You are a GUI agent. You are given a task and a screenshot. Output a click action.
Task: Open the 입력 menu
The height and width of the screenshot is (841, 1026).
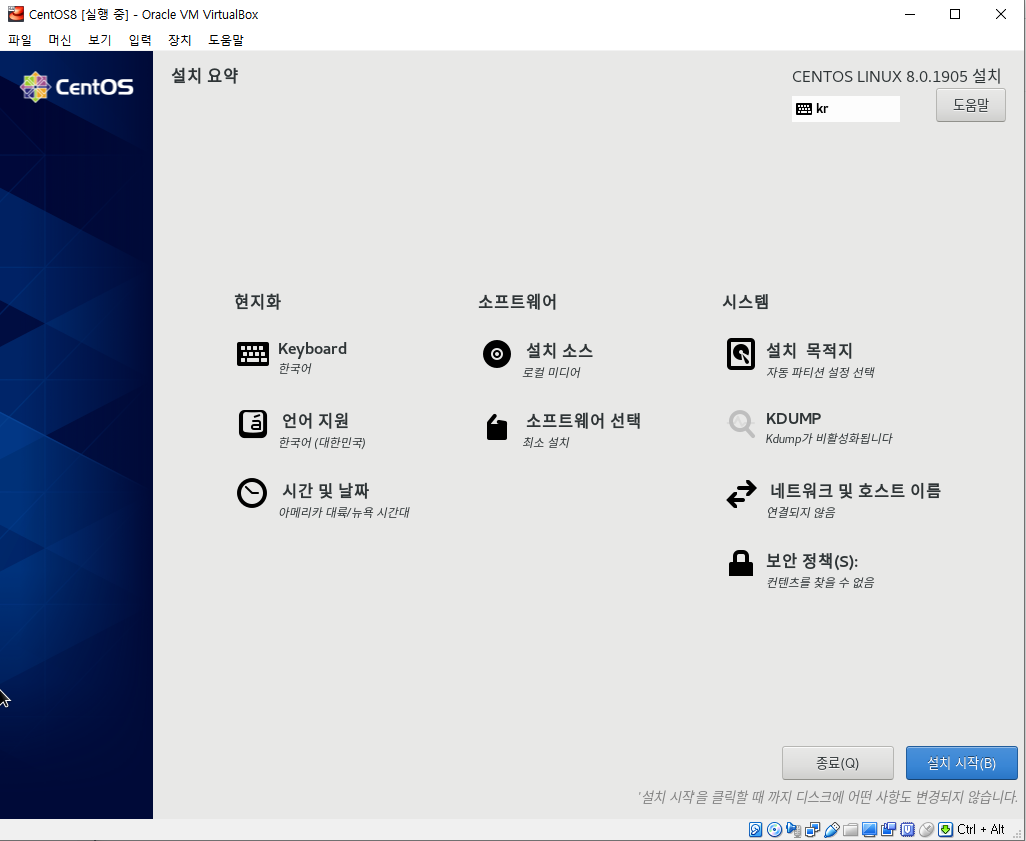pyautogui.click(x=139, y=40)
